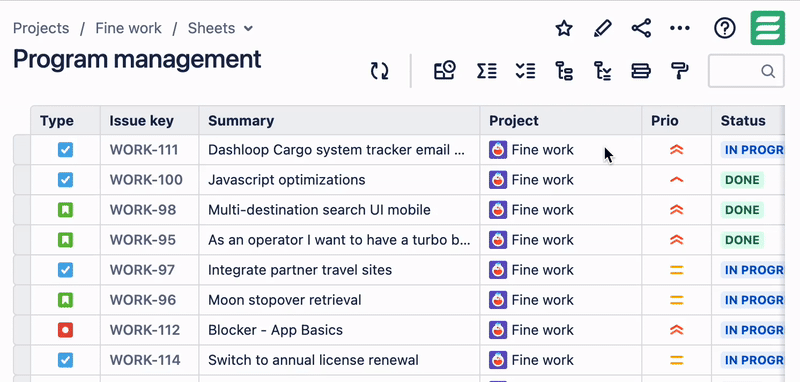Viewport: 800px width, 382px height.
Task: Click the DONE status of WORK-95
Action: tap(742, 240)
